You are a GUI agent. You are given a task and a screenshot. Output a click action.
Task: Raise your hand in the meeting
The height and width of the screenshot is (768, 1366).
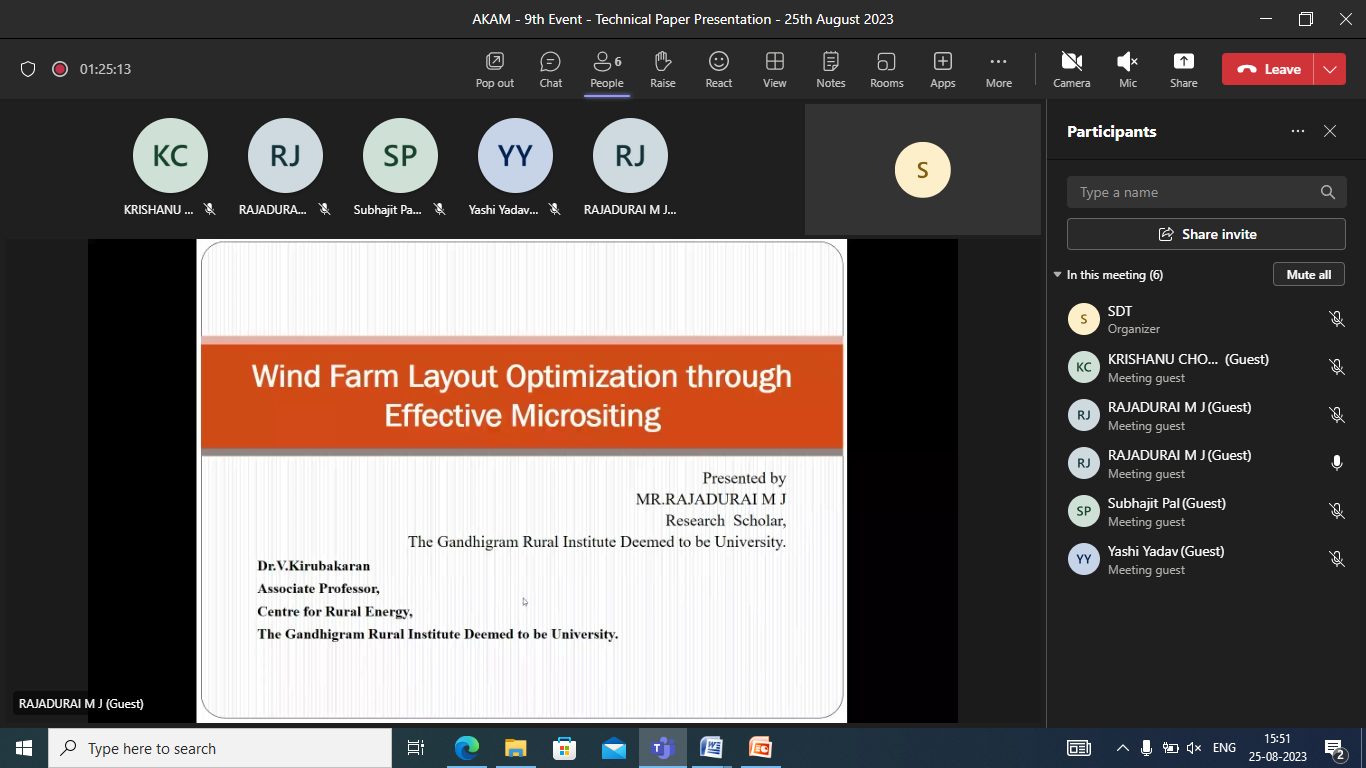(662, 69)
